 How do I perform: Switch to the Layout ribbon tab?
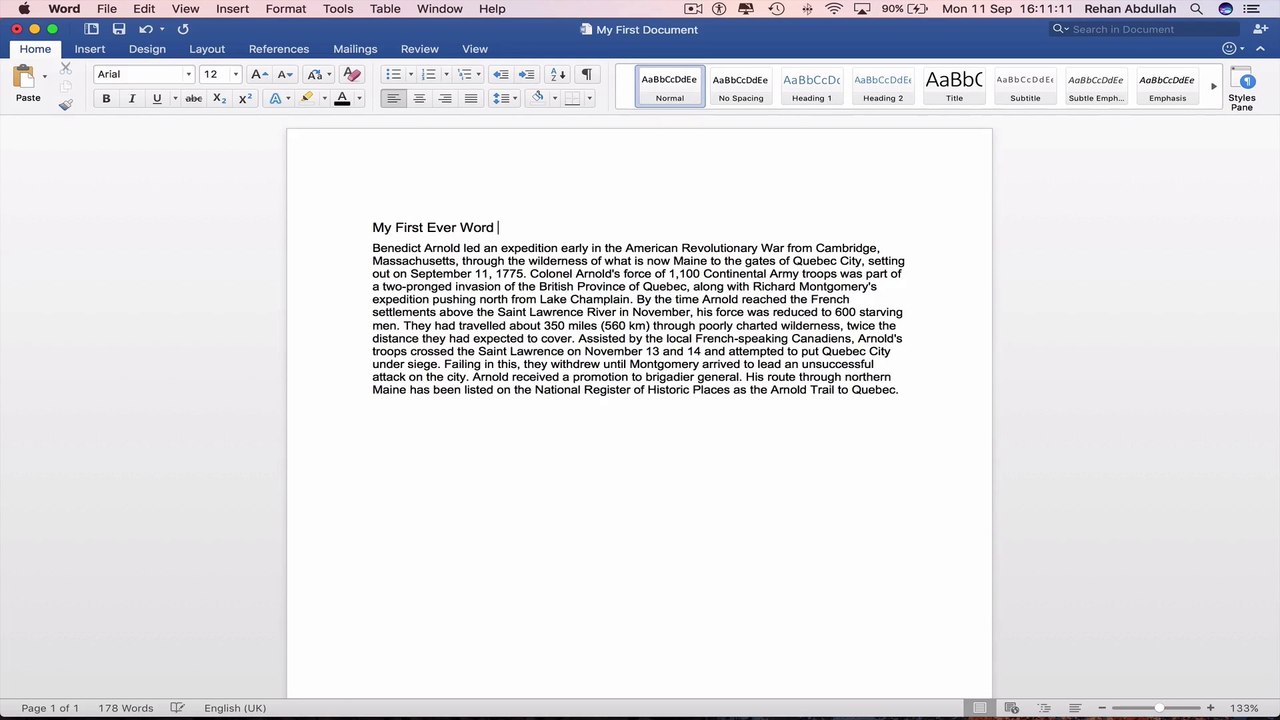207,49
